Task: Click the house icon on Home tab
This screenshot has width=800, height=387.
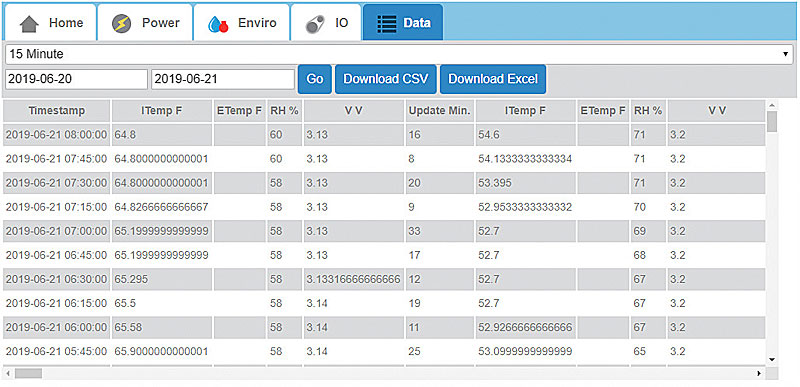Action: [x=30, y=24]
